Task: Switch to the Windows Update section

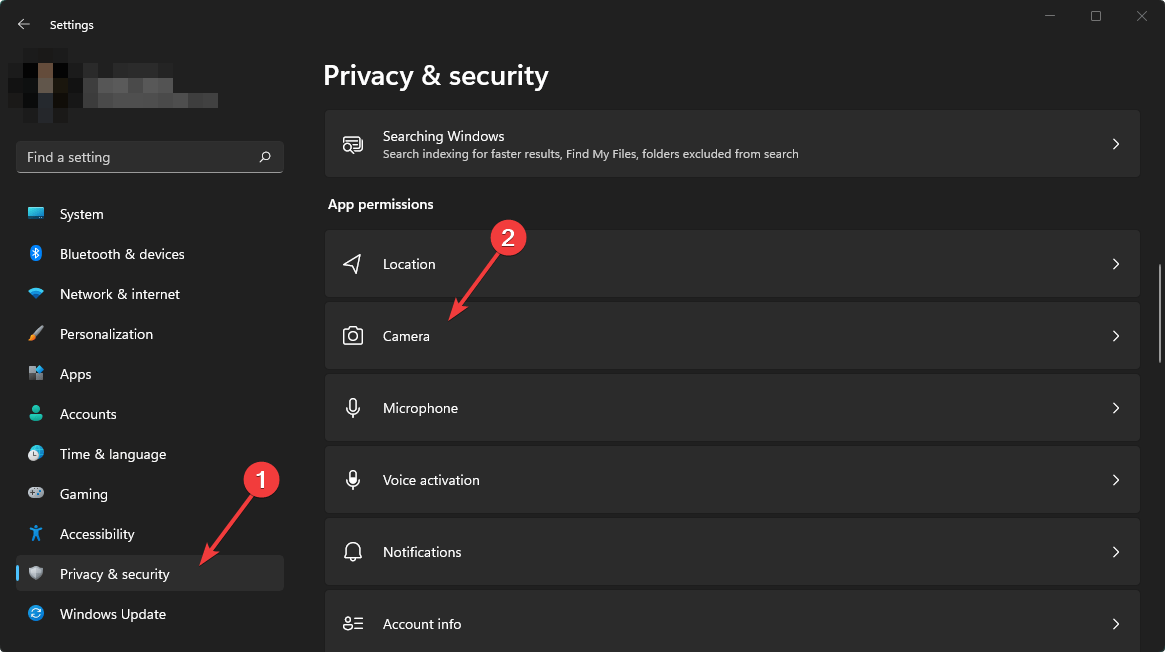Action: [x=112, y=613]
